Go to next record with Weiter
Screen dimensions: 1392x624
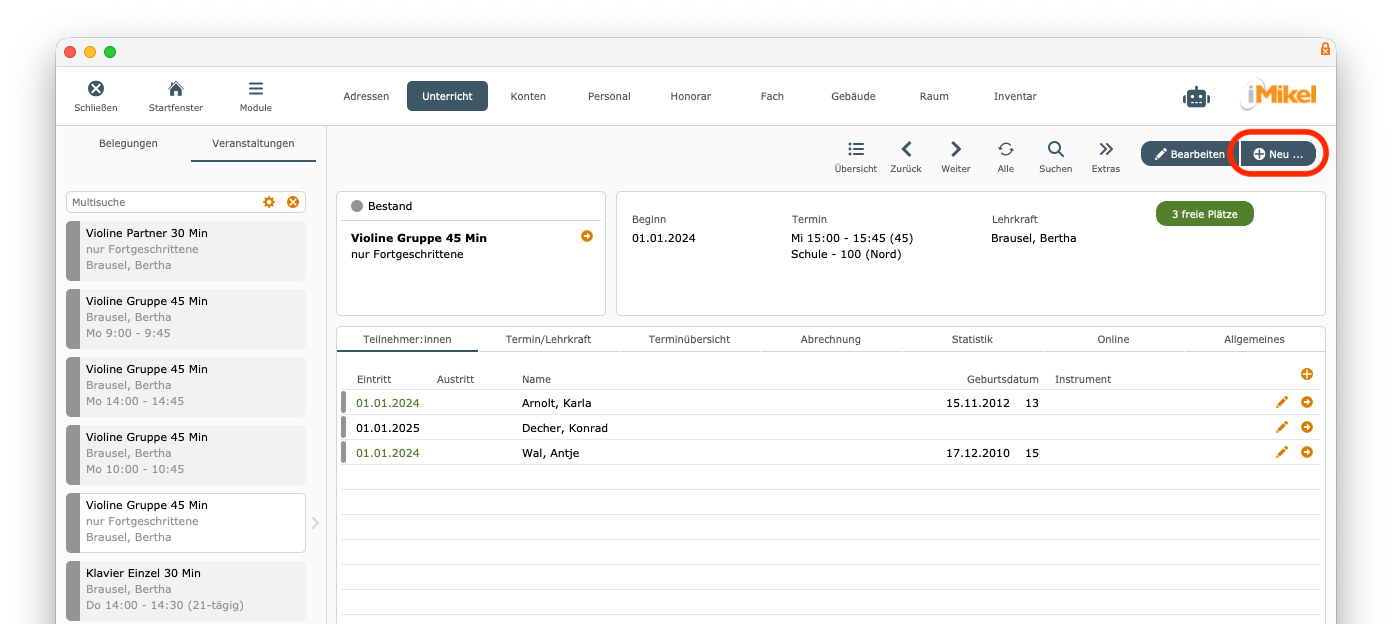point(956,150)
